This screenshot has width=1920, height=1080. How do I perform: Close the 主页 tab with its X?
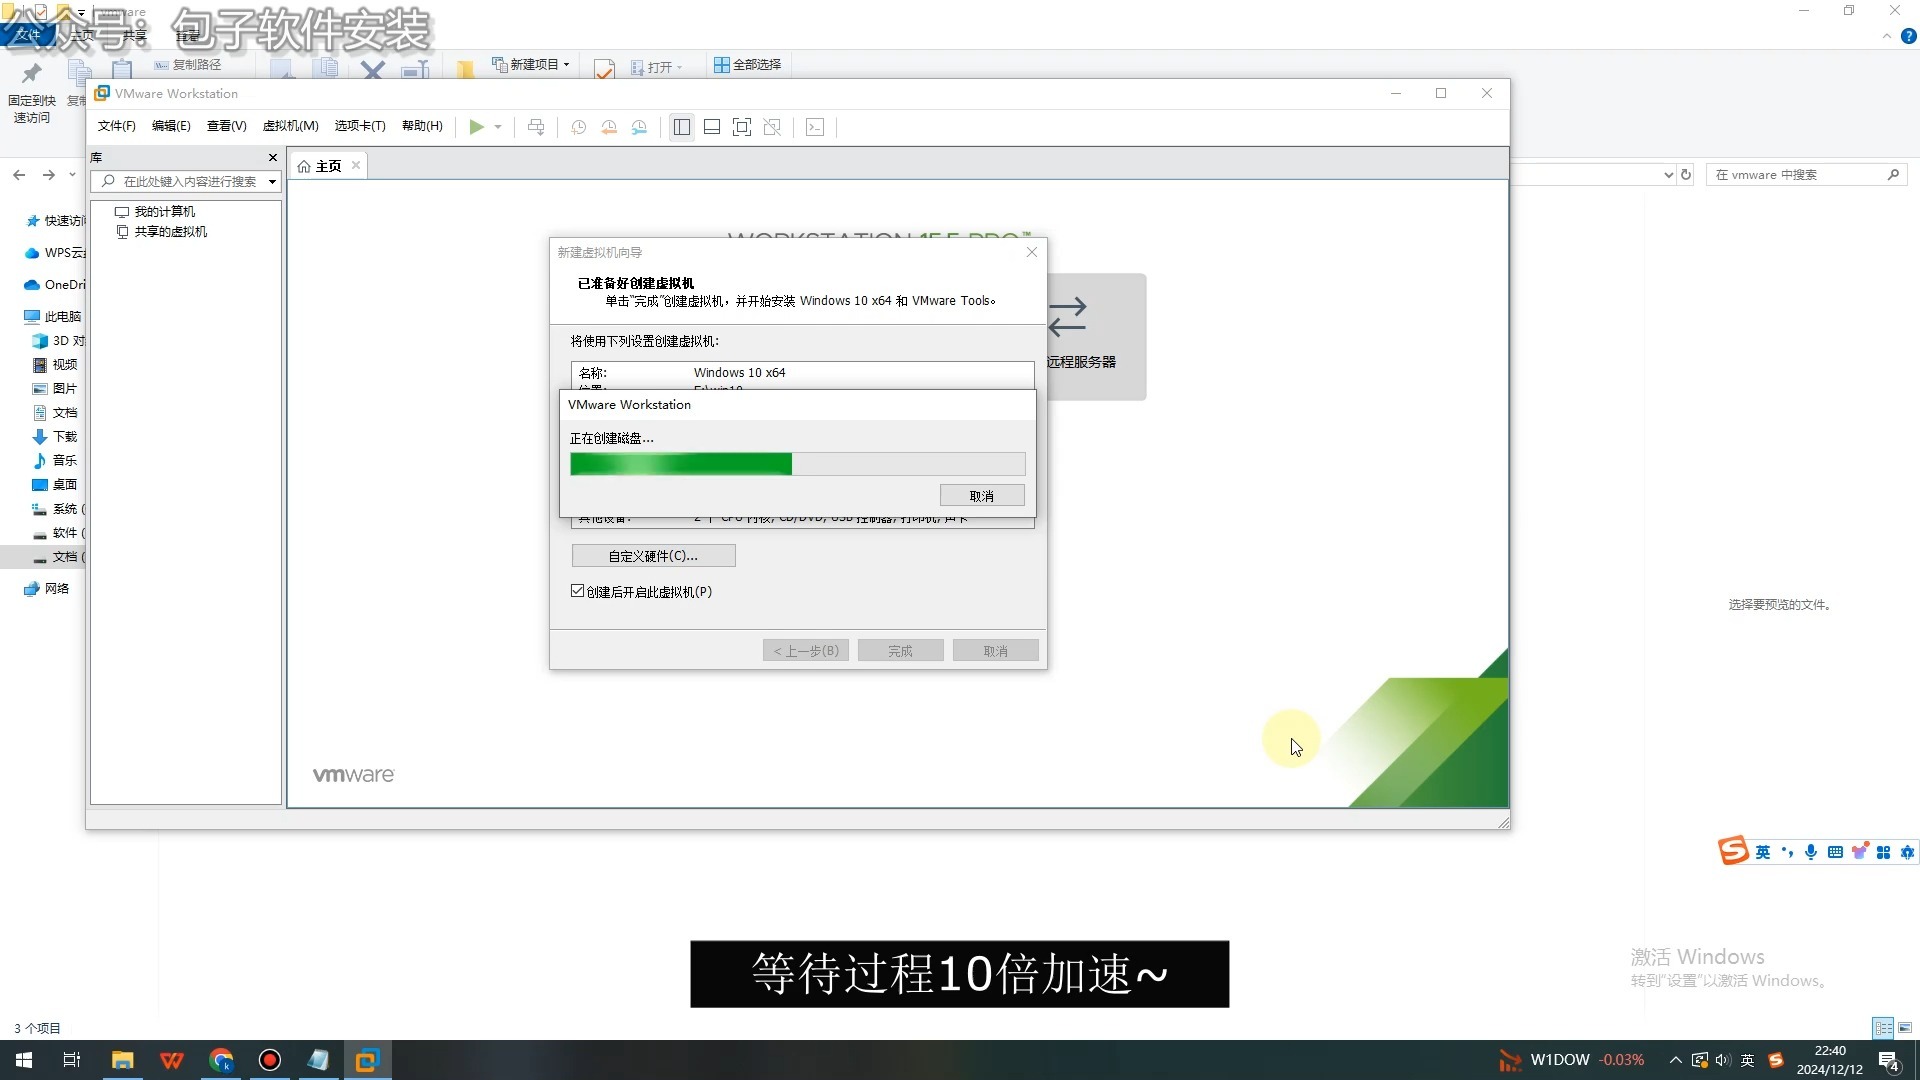point(356,165)
